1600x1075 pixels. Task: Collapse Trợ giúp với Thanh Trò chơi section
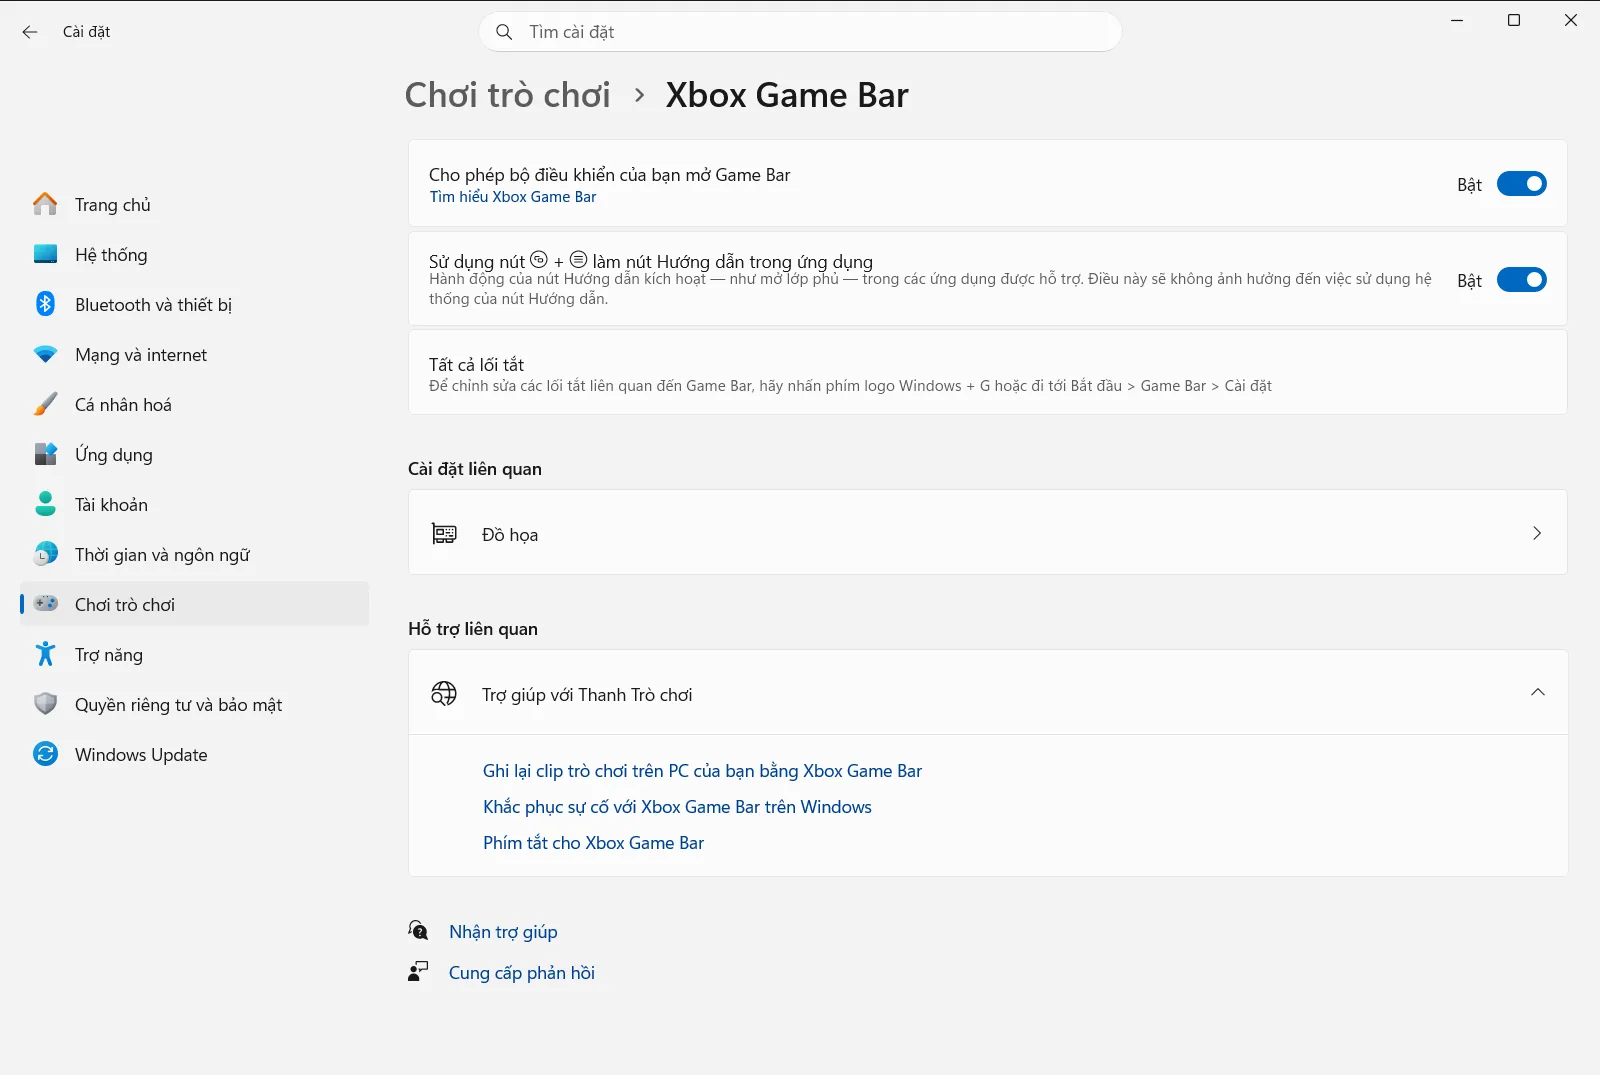tap(1537, 693)
